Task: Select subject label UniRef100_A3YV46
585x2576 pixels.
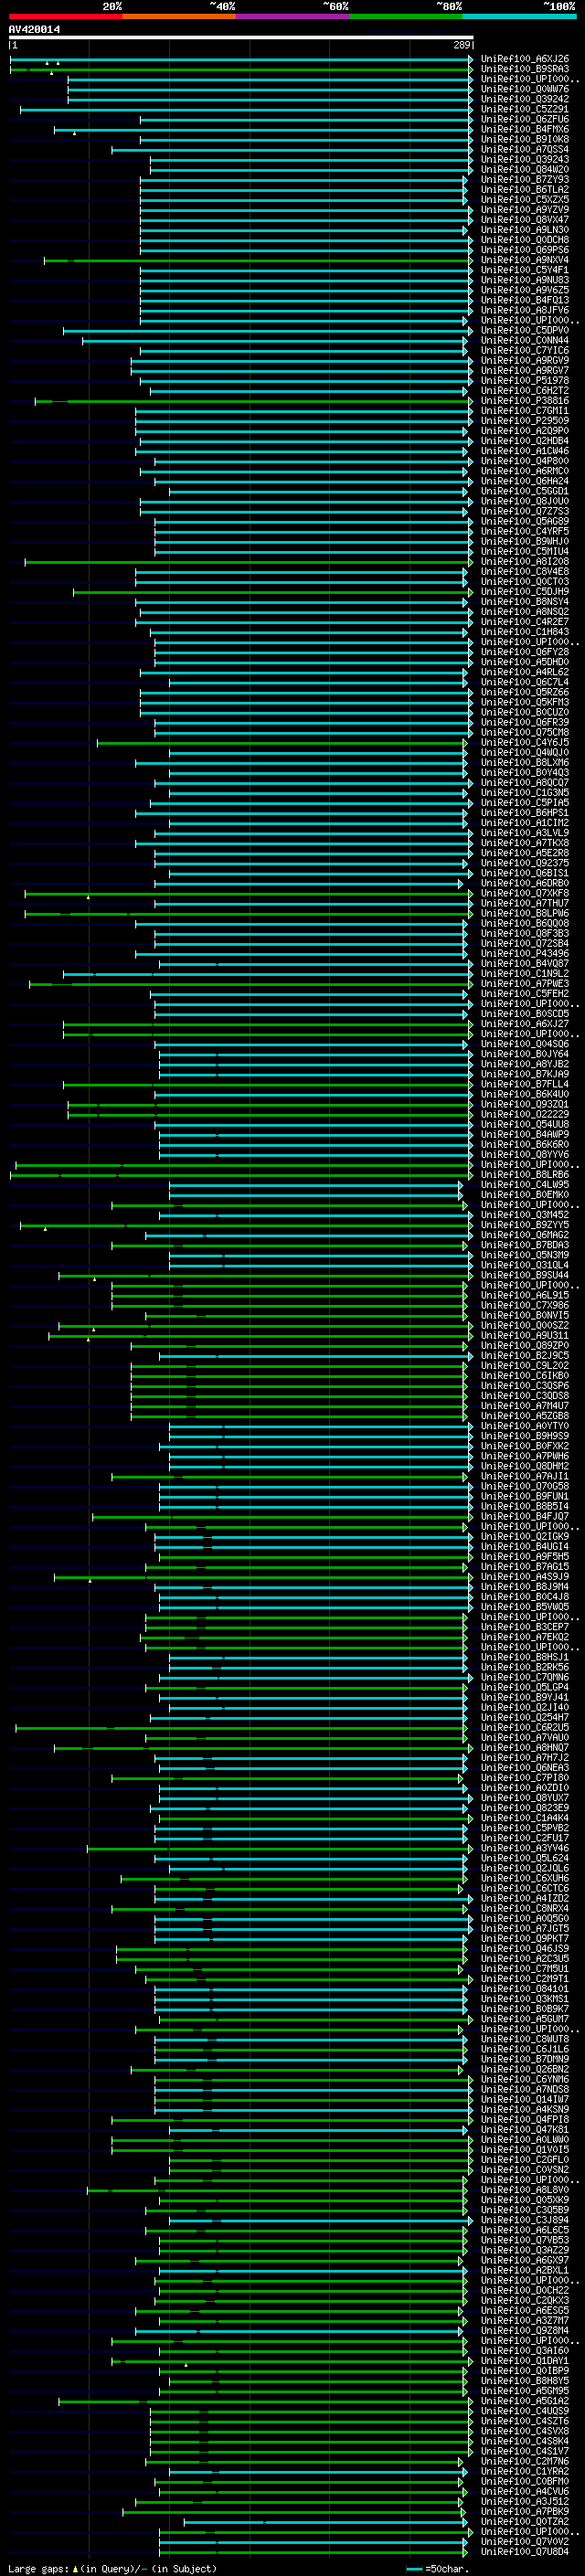Action: click(525, 1849)
